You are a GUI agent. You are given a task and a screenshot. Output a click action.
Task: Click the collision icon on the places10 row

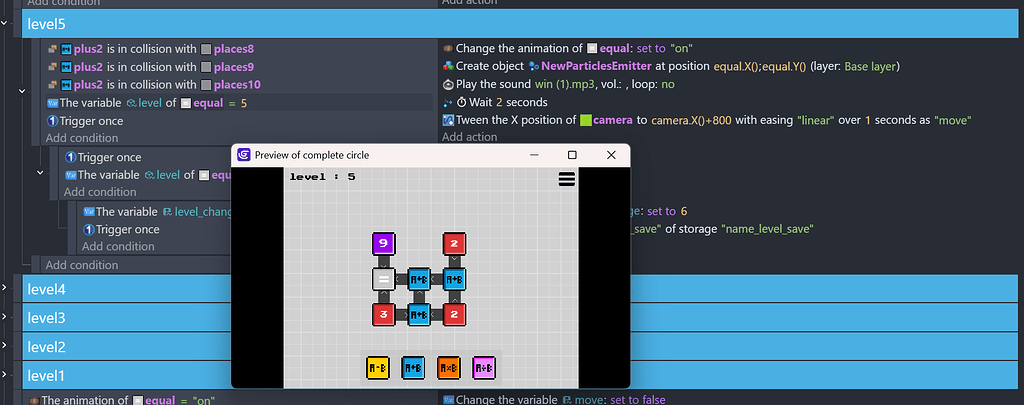(x=53, y=84)
